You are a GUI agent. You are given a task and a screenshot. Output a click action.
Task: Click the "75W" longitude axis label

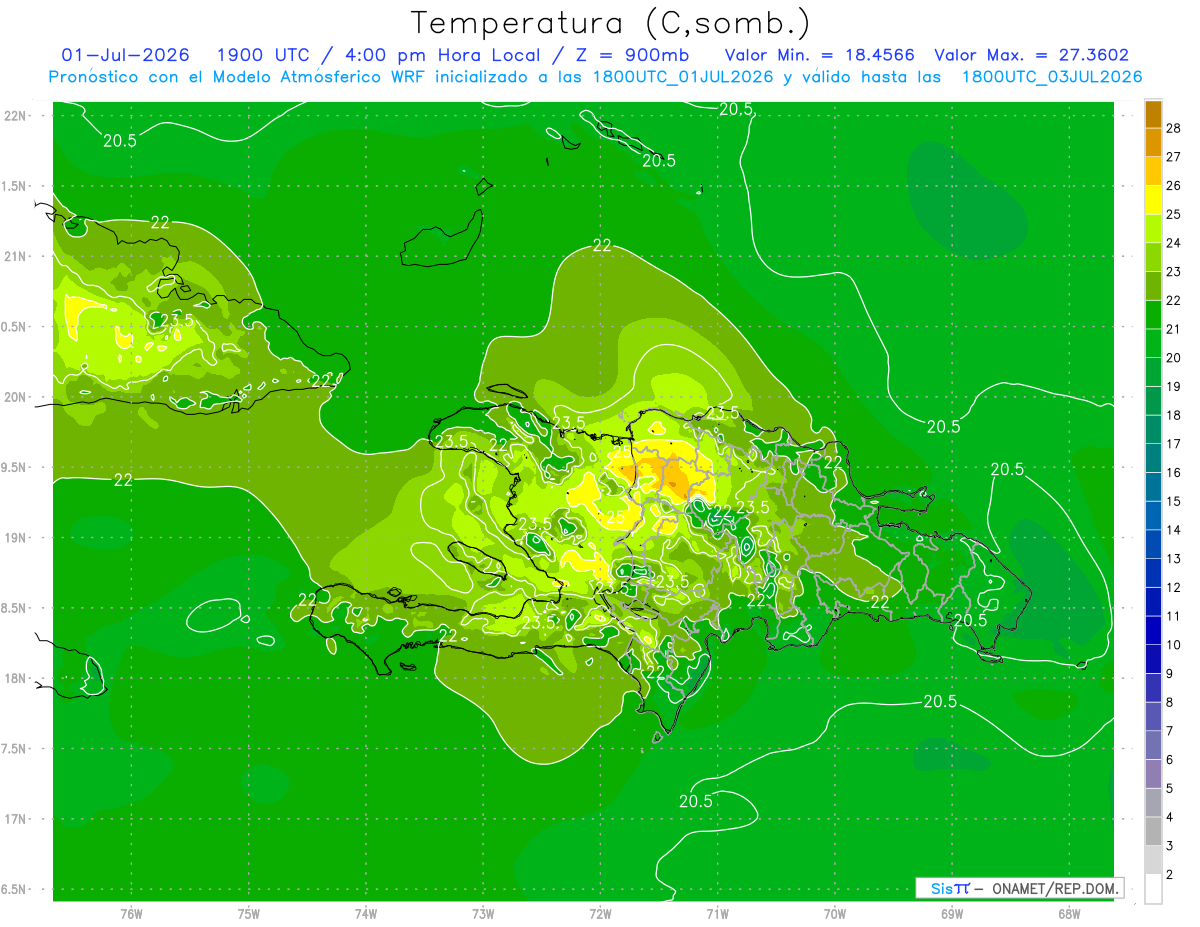[x=249, y=914]
